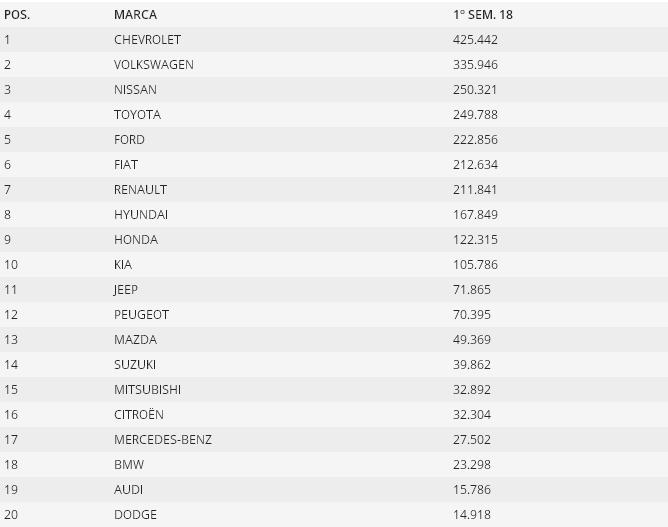Click the 1° SEM. 18 column header
Image resolution: width=668 pixels, height=527 pixels.
pos(483,15)
